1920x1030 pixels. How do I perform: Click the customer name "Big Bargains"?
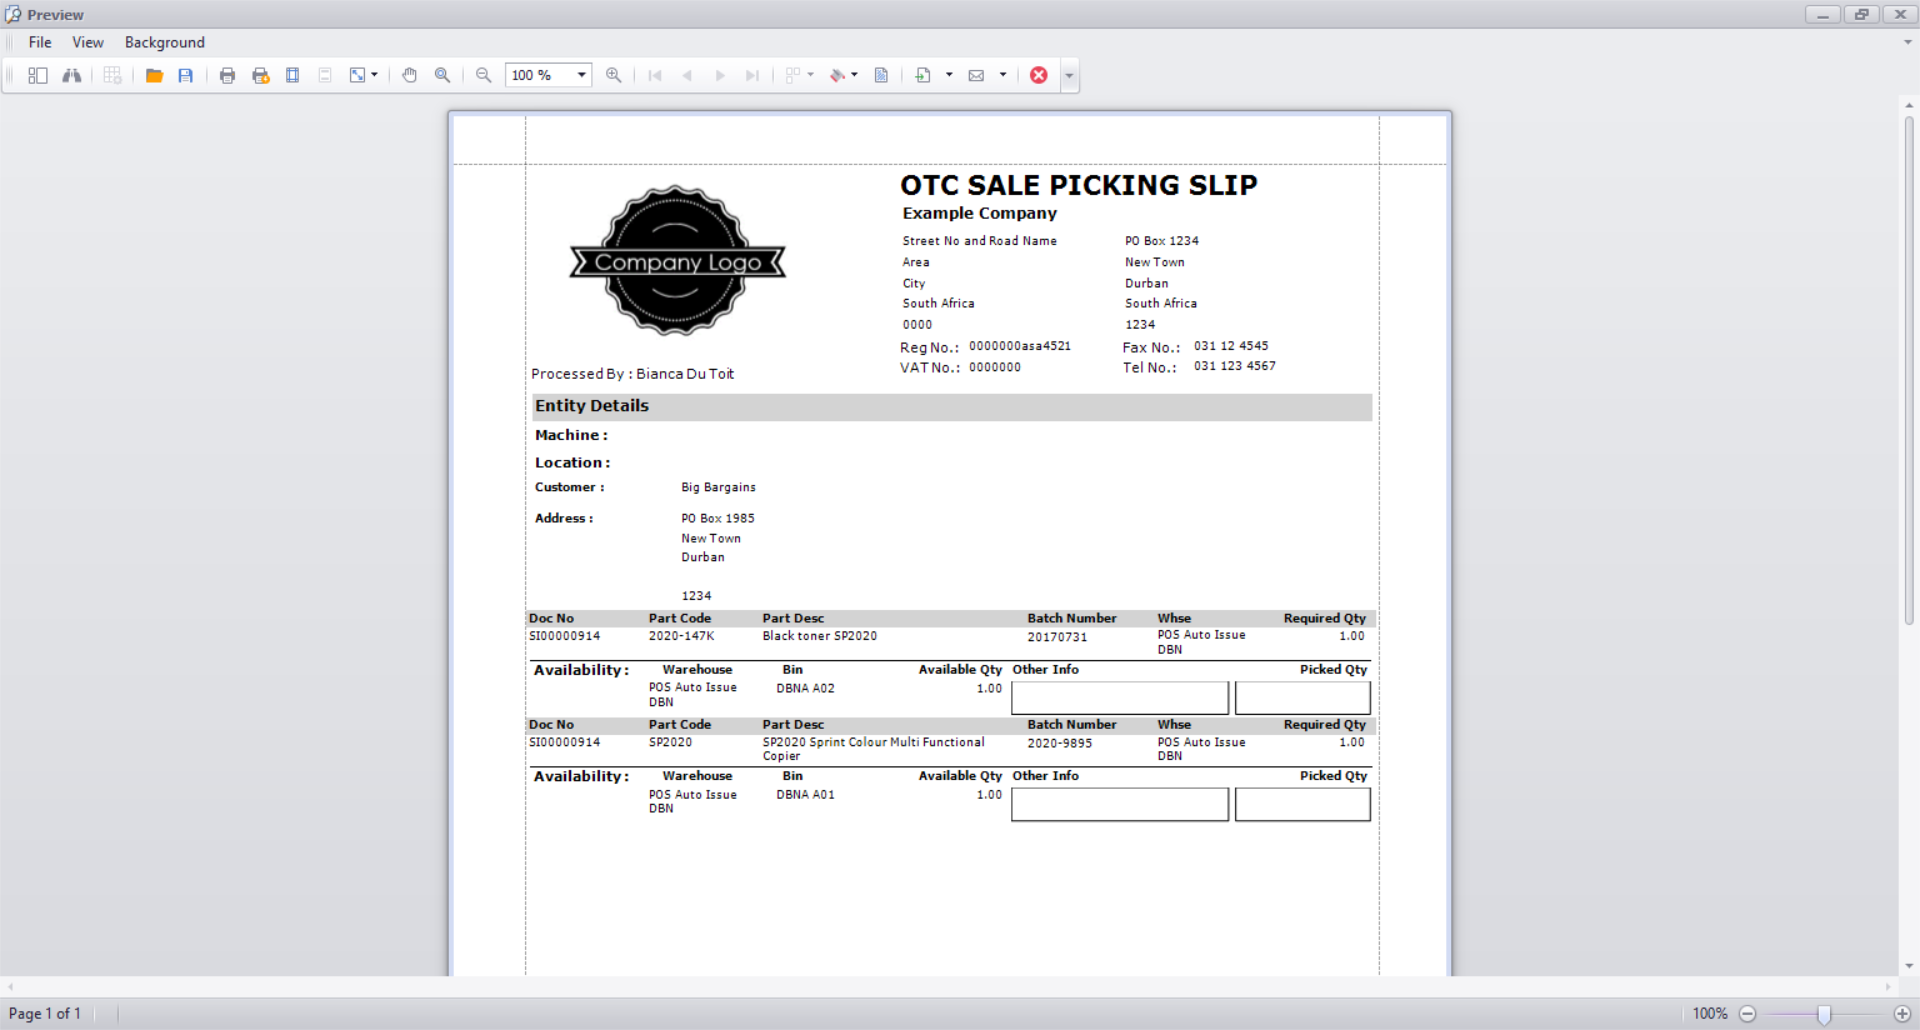click(719, 487)
